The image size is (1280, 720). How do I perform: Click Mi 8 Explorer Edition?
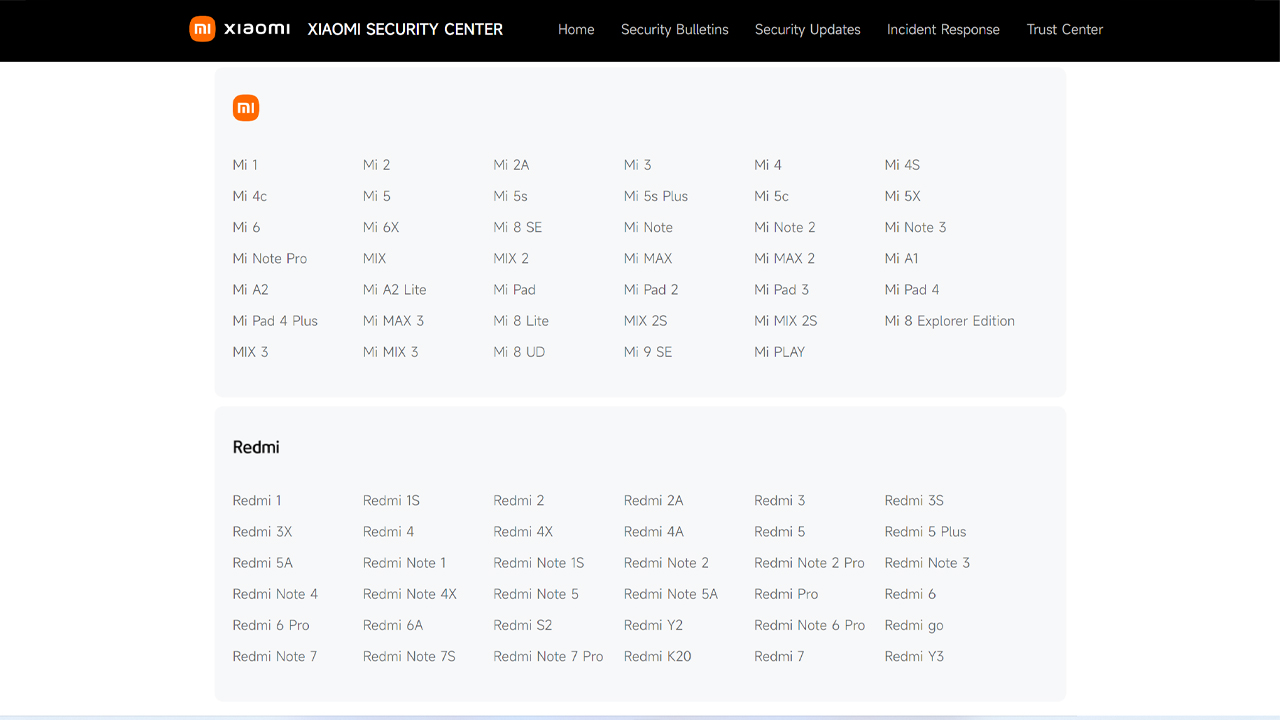pyautogui.click(x=950, y=320)
